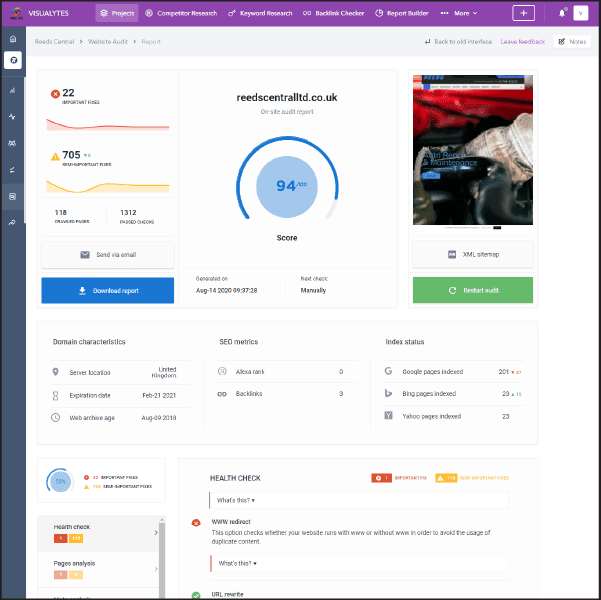The image size is (601, 600).
Task: Open the Projects tab
Action: click(x=117, y=13)
